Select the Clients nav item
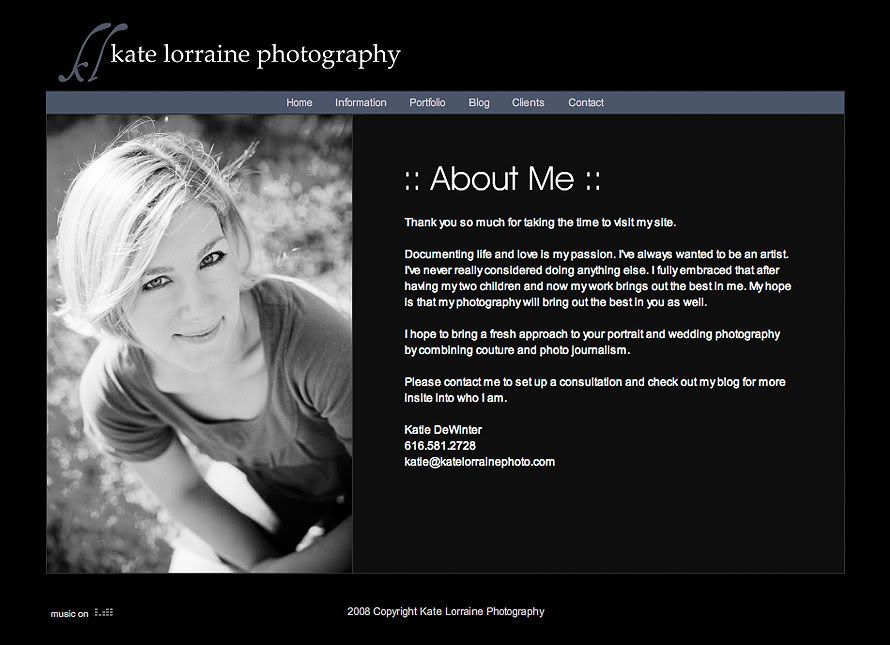The image size is (890, 645). [x=528, y=103]
